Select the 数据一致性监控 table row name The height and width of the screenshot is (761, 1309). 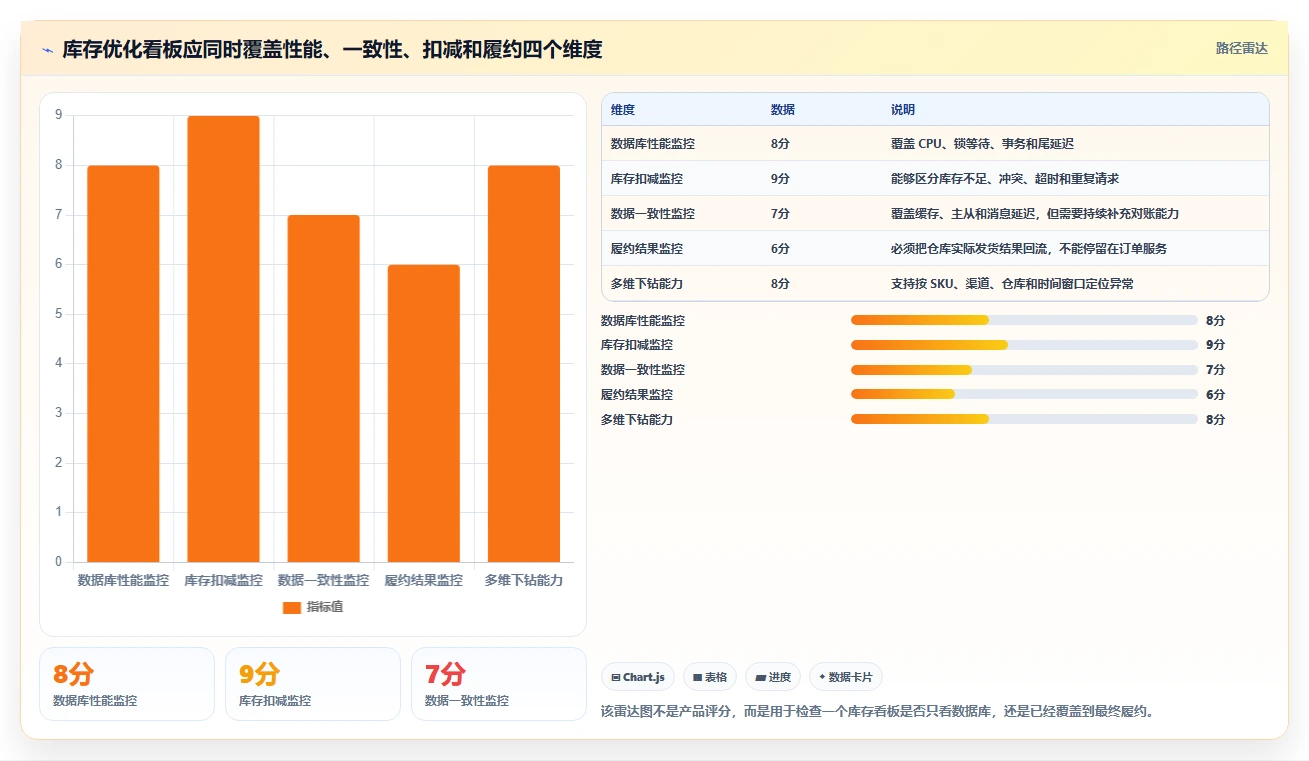point(652,214)
